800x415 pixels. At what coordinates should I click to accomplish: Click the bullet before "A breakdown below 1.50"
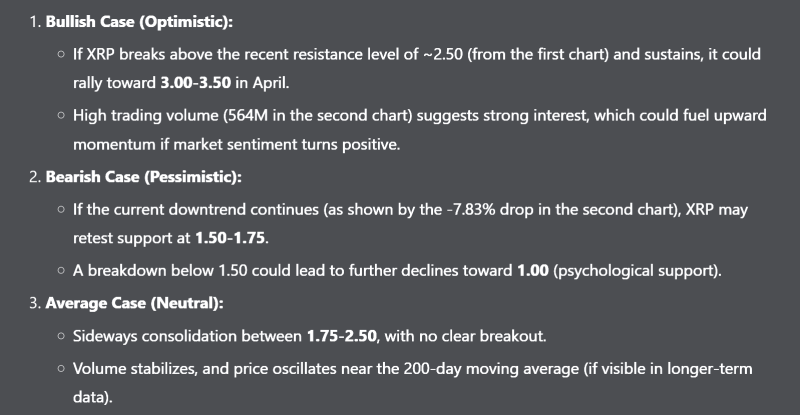[x=63, y=270]
